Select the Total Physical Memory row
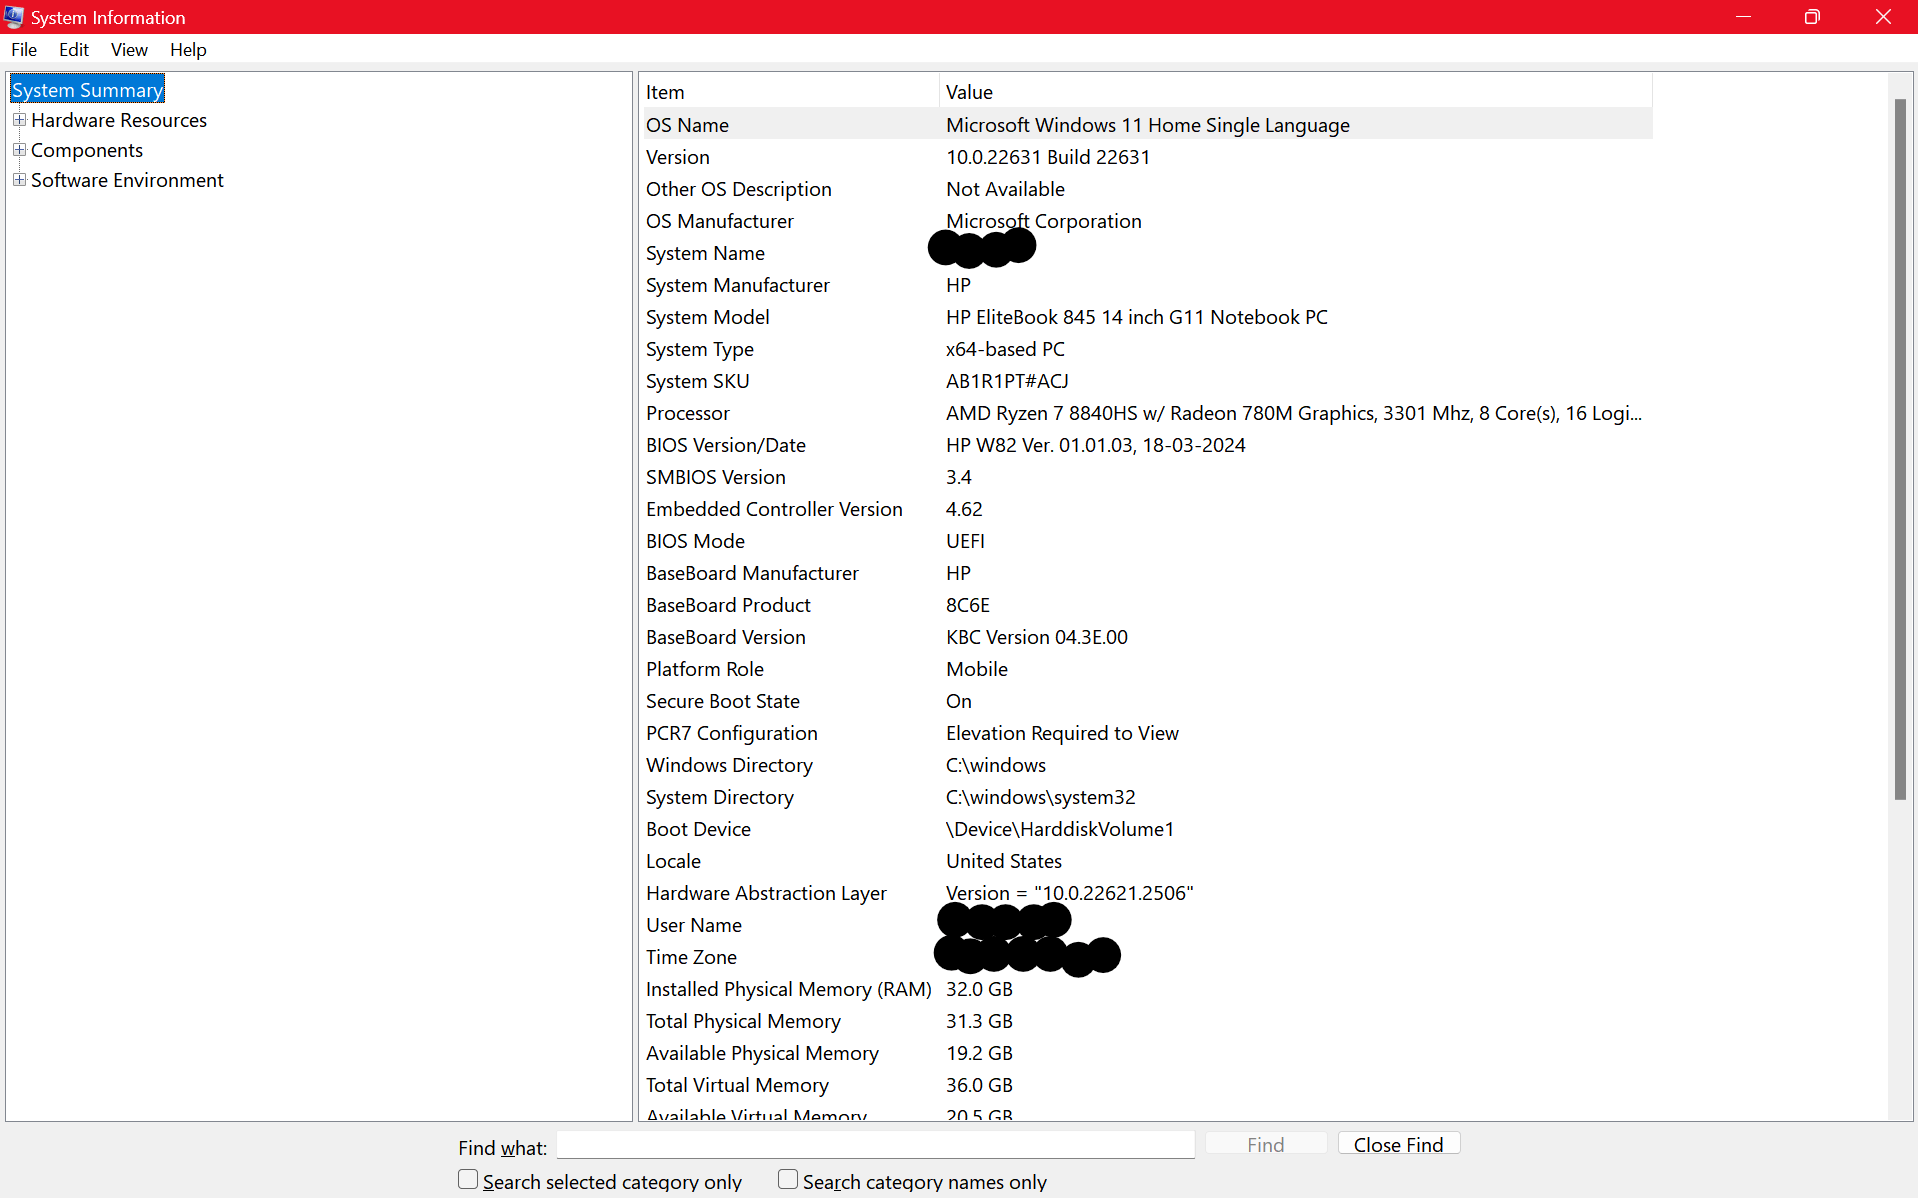This screenshot has width=1918, height=1198. click(1146, 1021)
